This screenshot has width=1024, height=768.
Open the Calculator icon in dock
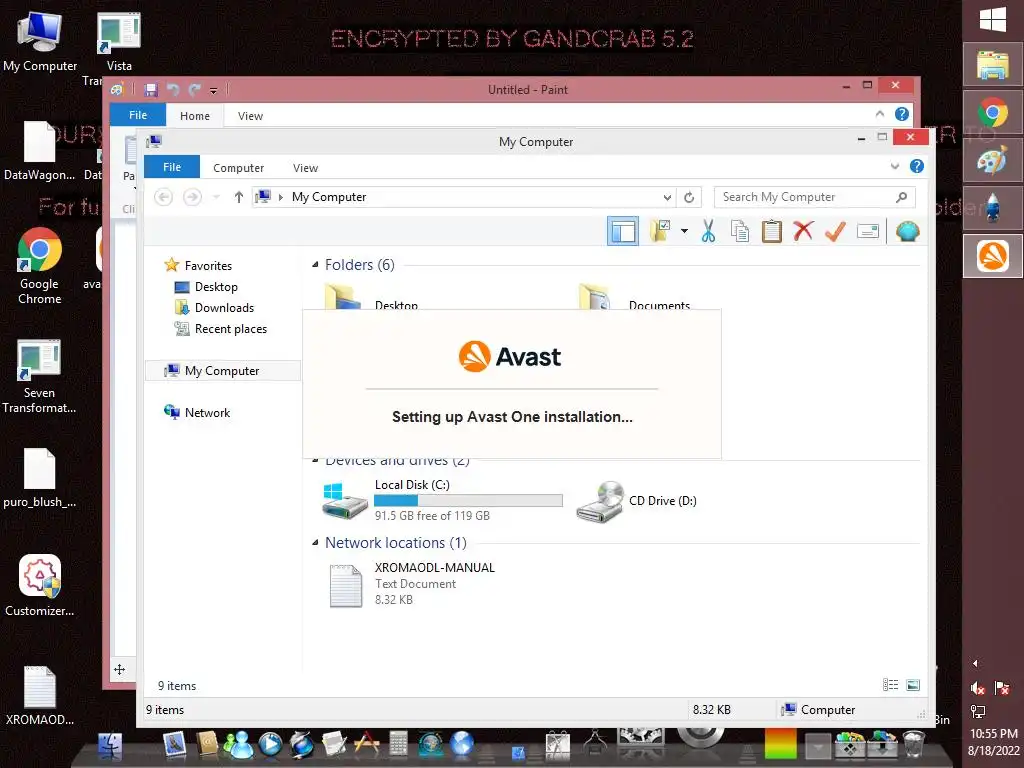coord(398,745)
